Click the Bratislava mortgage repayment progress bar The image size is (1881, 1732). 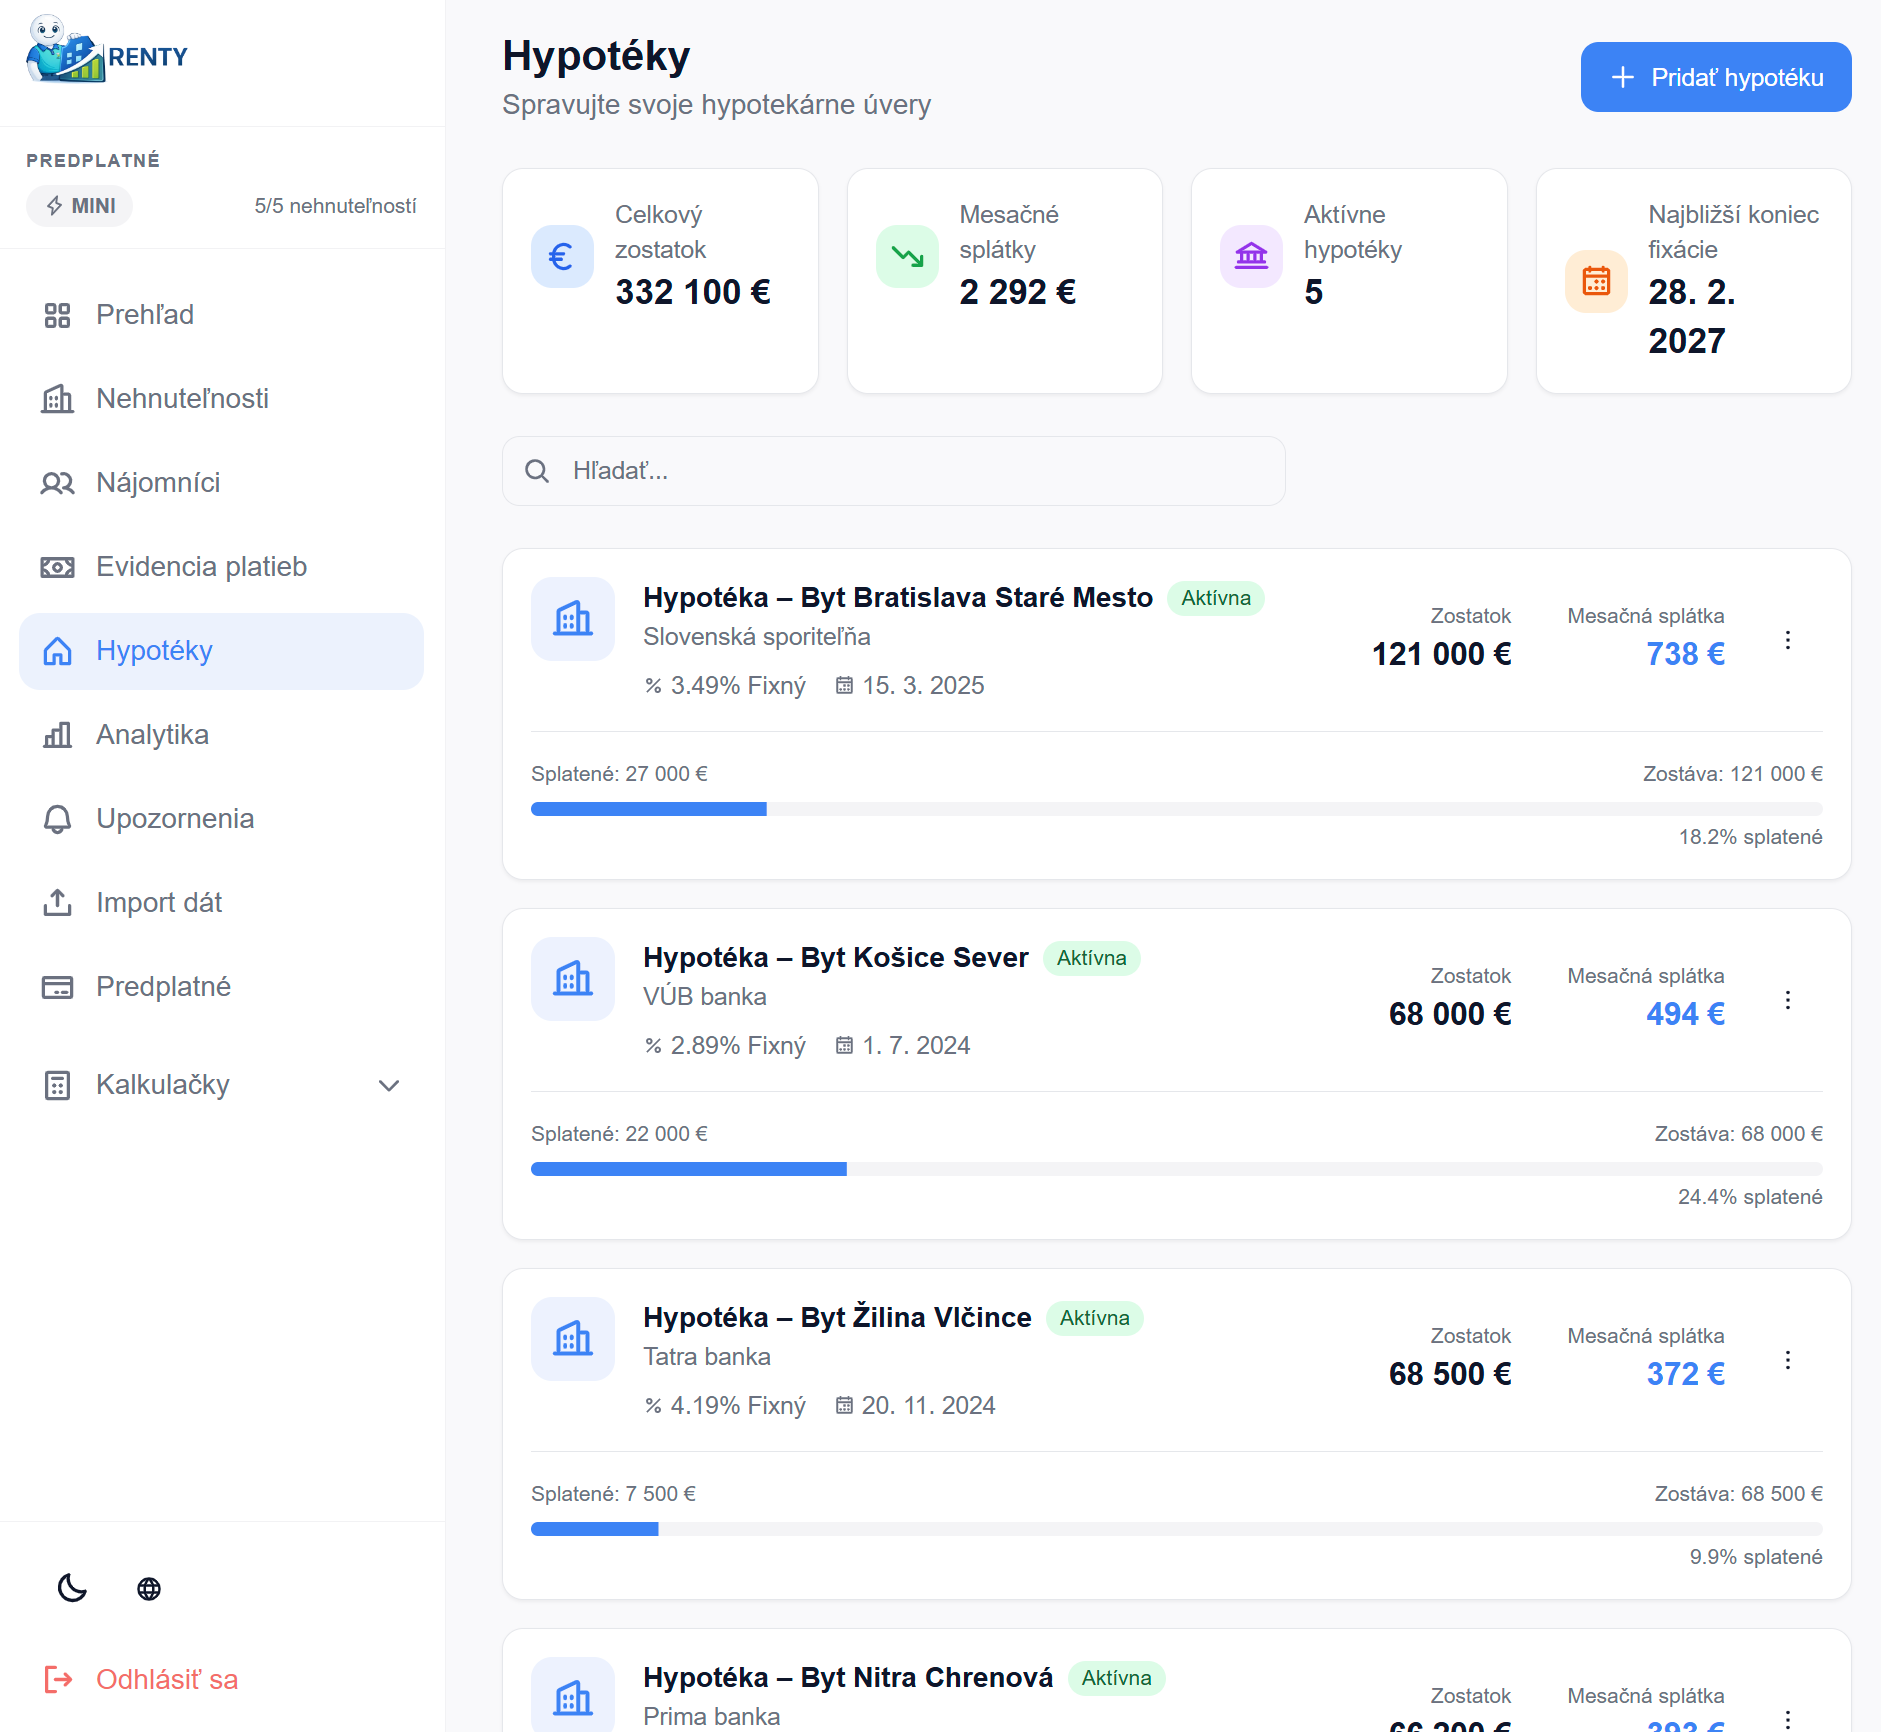click(x=1176, y=809)
